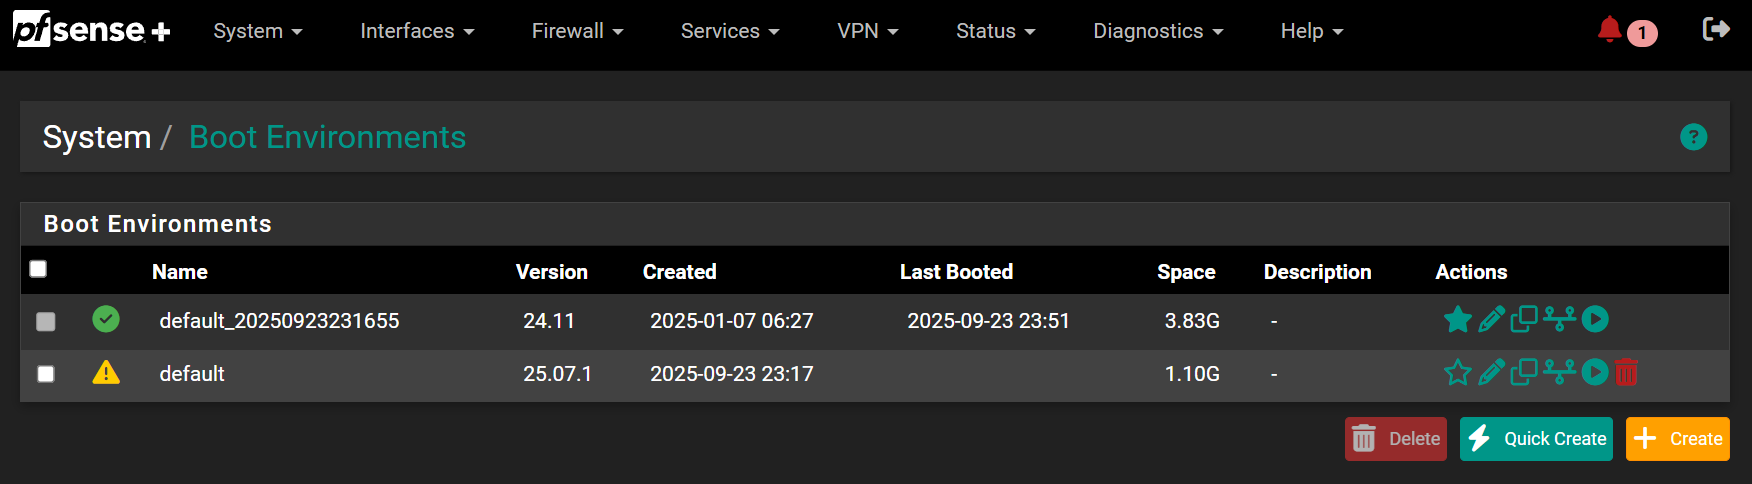Click network tree icon in default row
This screenshot has height=484, width=1752.
coord(1559,373)
